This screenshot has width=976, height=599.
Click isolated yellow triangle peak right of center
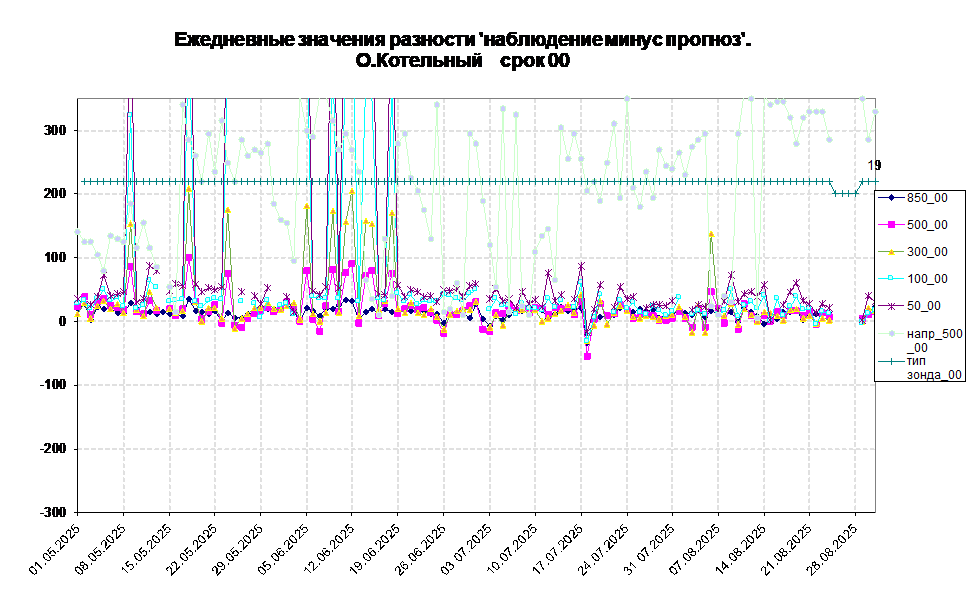(x=711, y=235)
